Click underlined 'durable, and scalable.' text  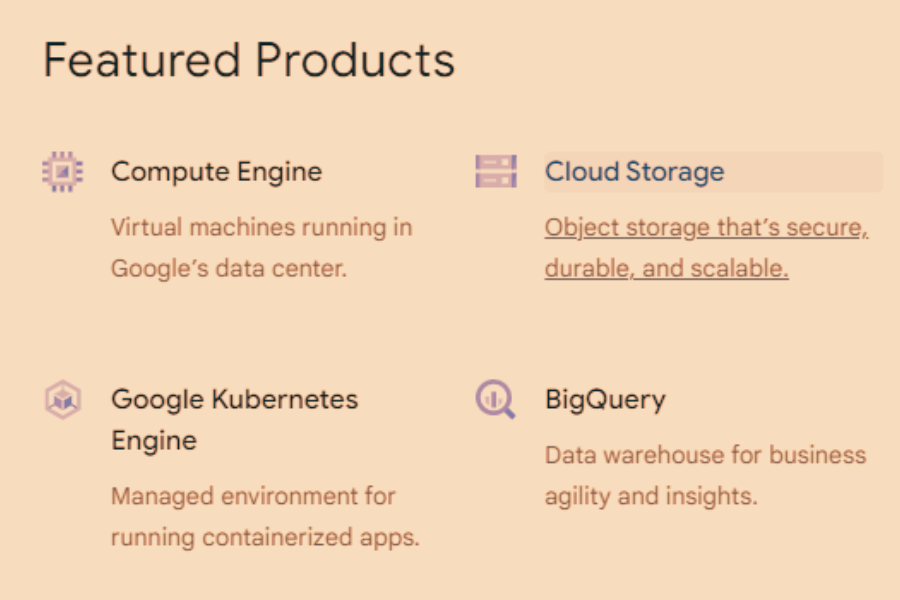click(666, 268)
